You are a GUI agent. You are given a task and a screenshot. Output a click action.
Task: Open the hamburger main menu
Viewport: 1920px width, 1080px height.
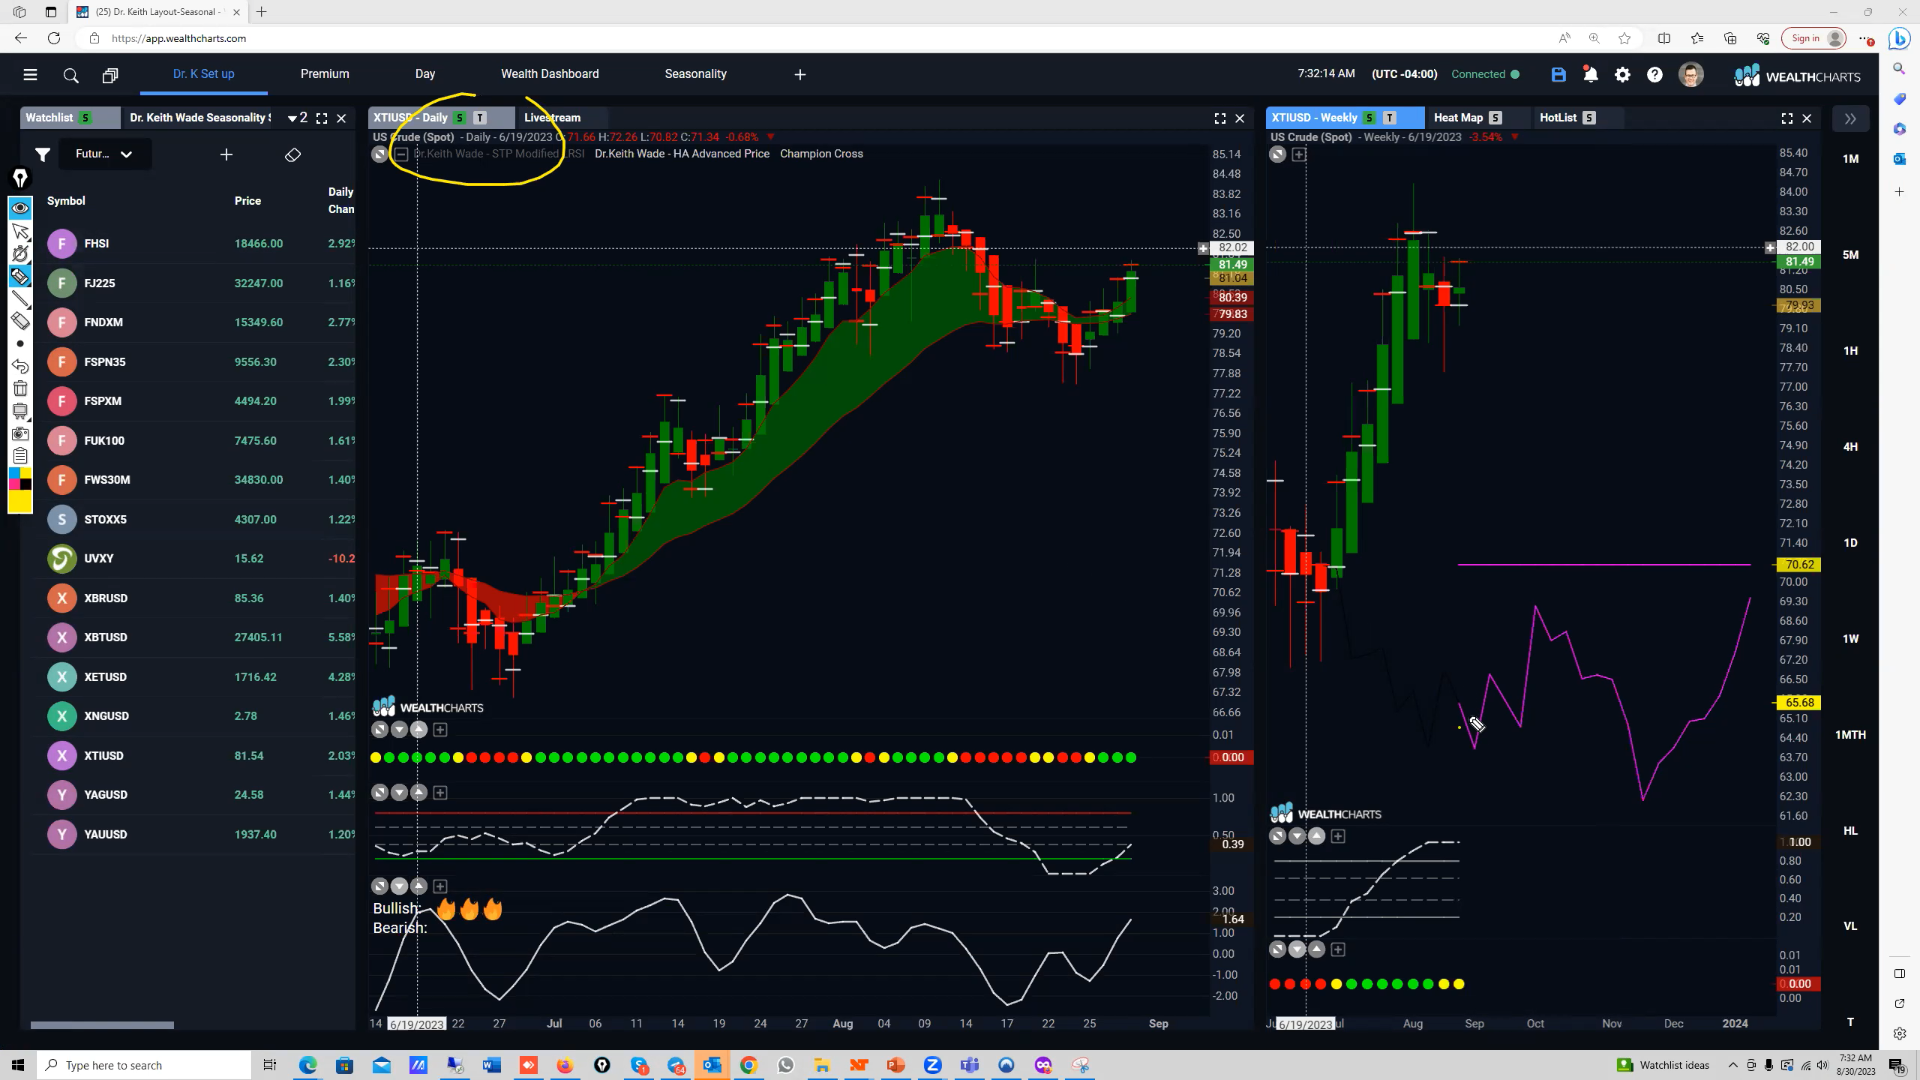[30, 75]
